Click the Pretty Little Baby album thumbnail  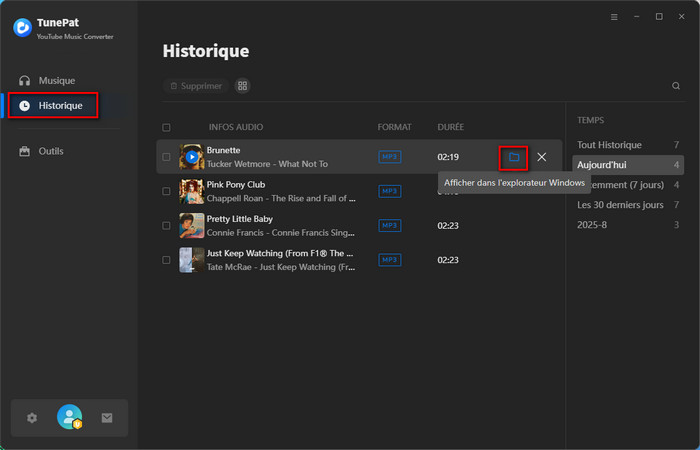coord(192,226)
